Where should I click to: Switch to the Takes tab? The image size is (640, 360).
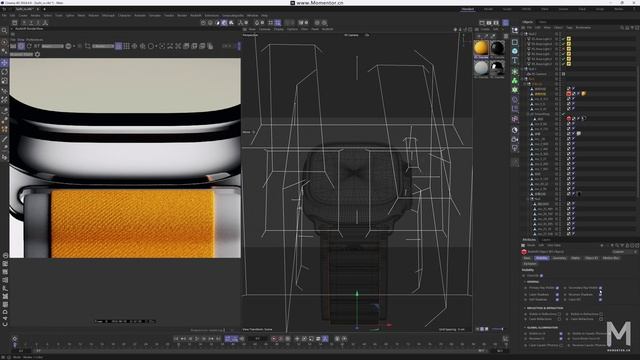(x=543, y=22)
